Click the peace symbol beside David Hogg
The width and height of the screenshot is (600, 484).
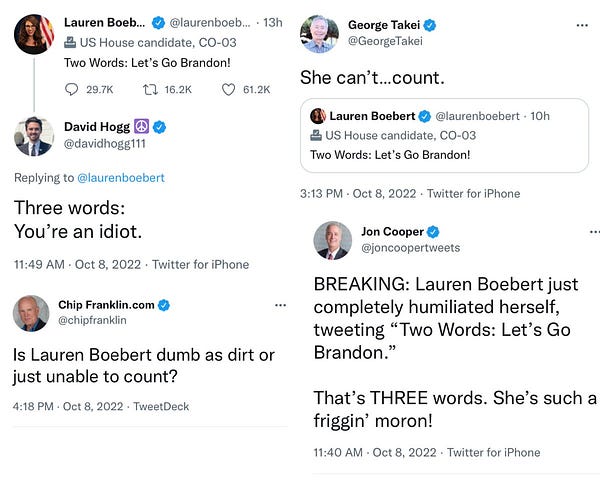click(141, 127)
